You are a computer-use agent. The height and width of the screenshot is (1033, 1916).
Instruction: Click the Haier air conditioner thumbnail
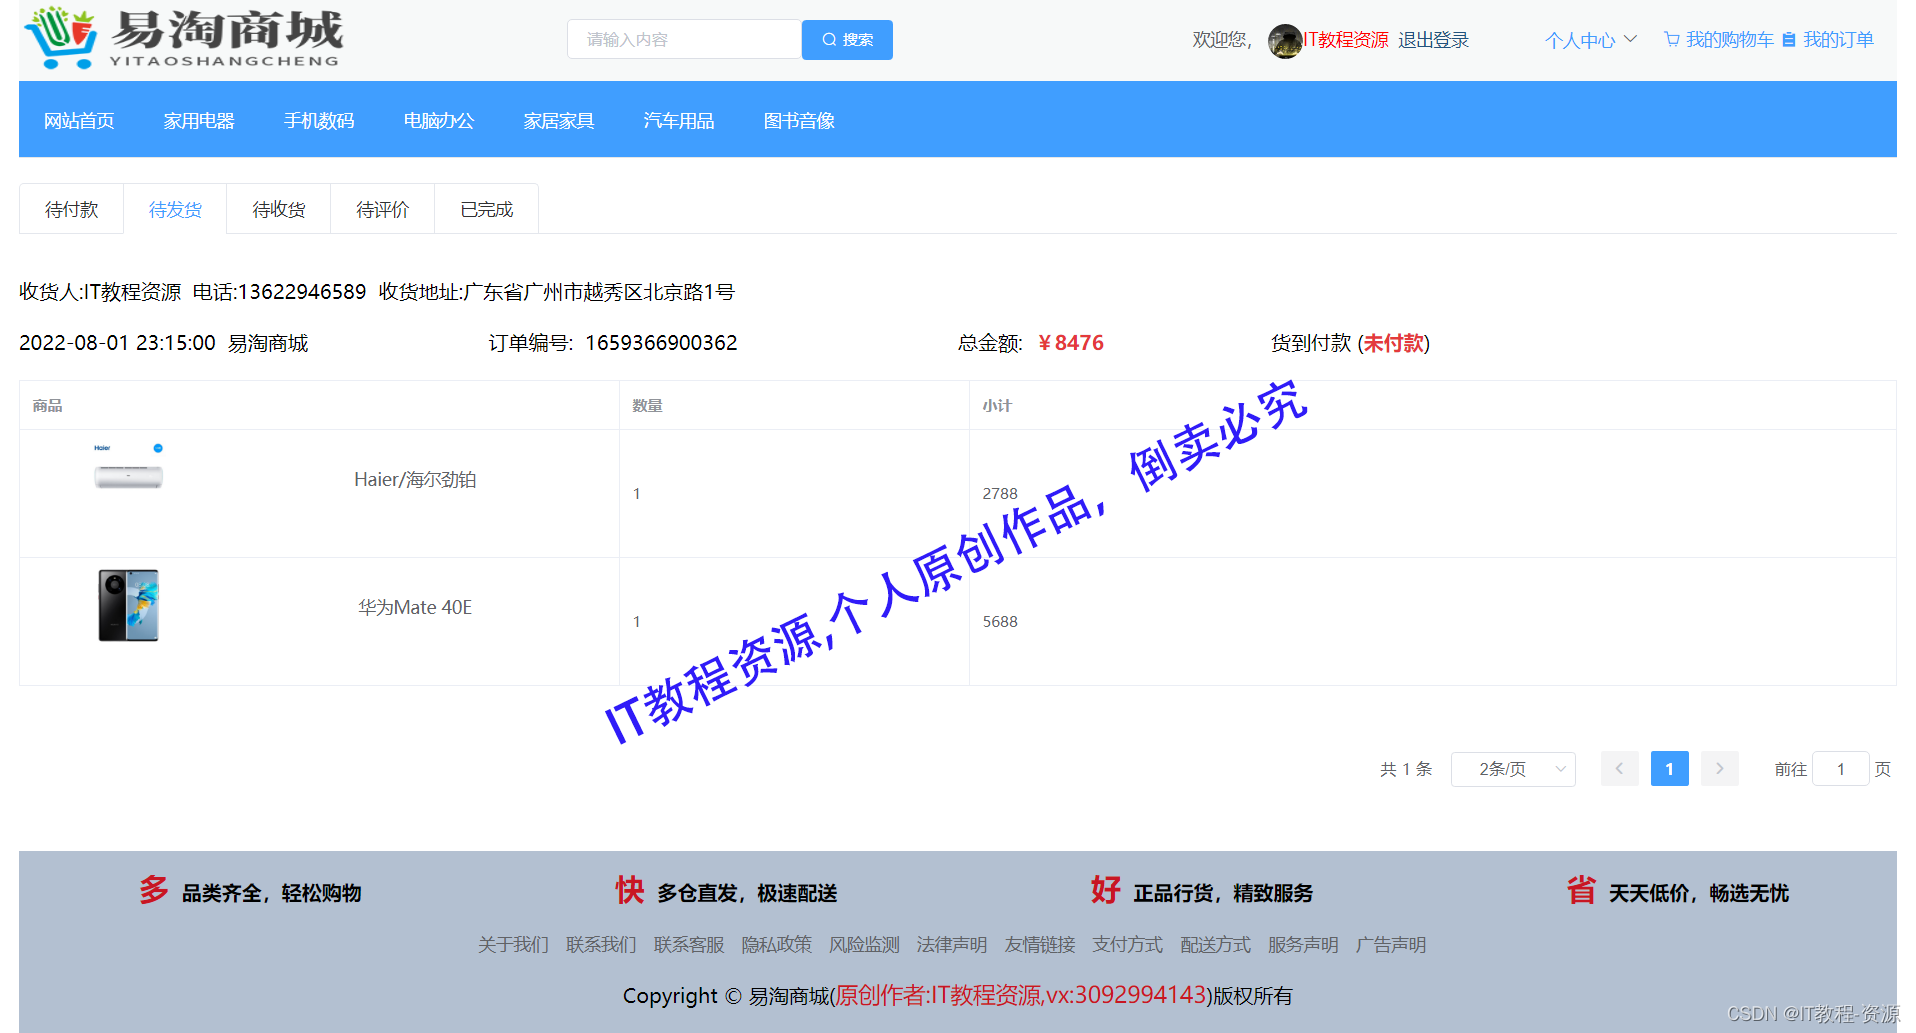[128, 467]
